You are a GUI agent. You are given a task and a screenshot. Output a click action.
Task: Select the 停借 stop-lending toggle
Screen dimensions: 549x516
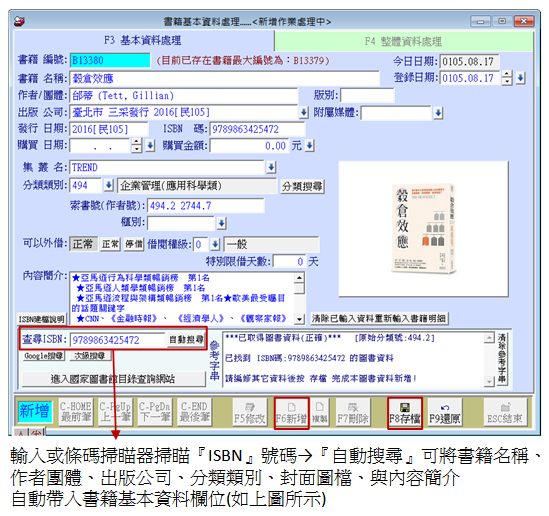[x=134, y=244]
